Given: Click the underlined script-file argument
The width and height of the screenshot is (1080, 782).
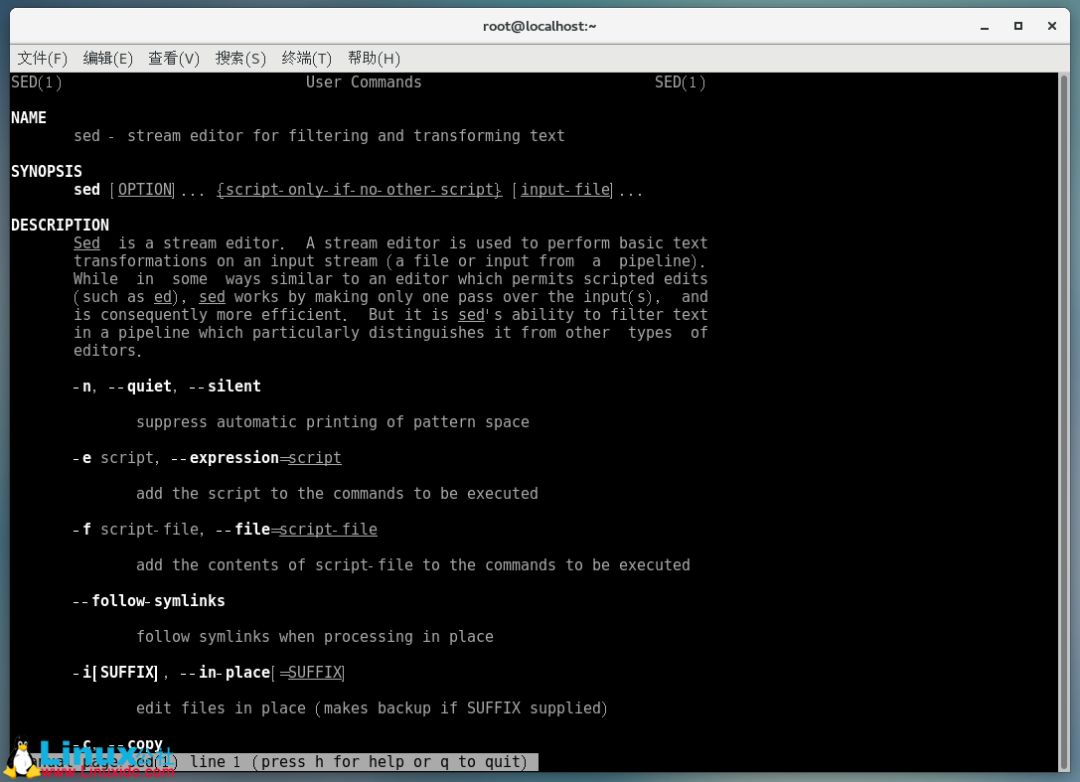Looking at the screenshot, I should click(x=328, y=529).
